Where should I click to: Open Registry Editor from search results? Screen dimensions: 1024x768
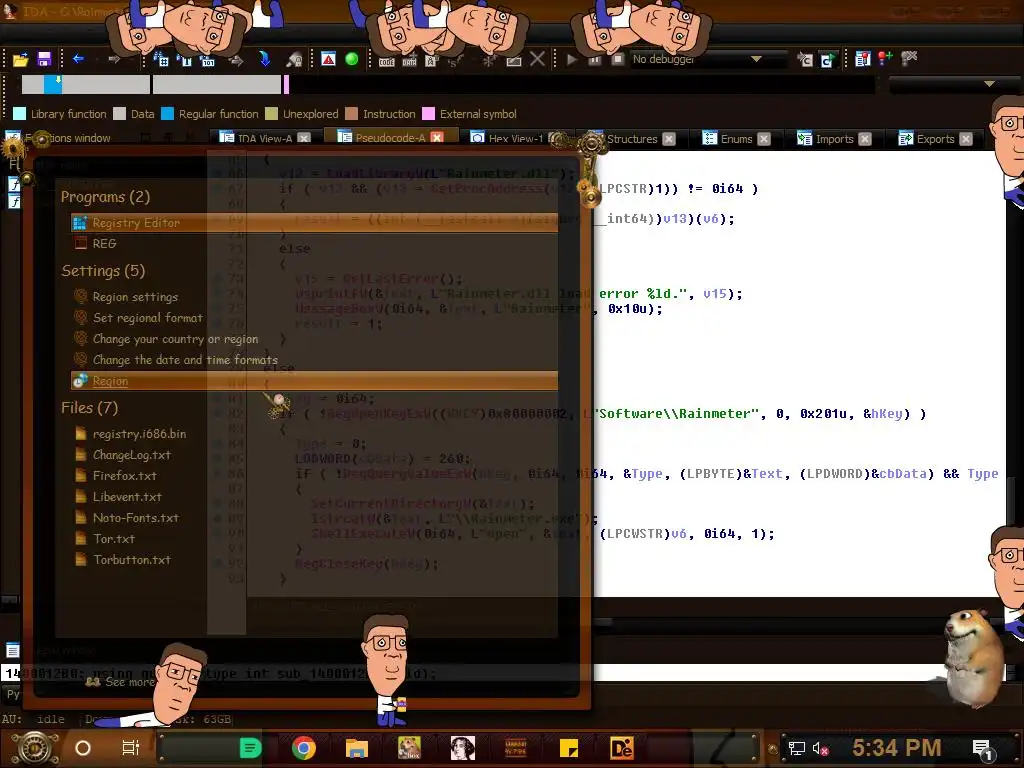[314, 223]
